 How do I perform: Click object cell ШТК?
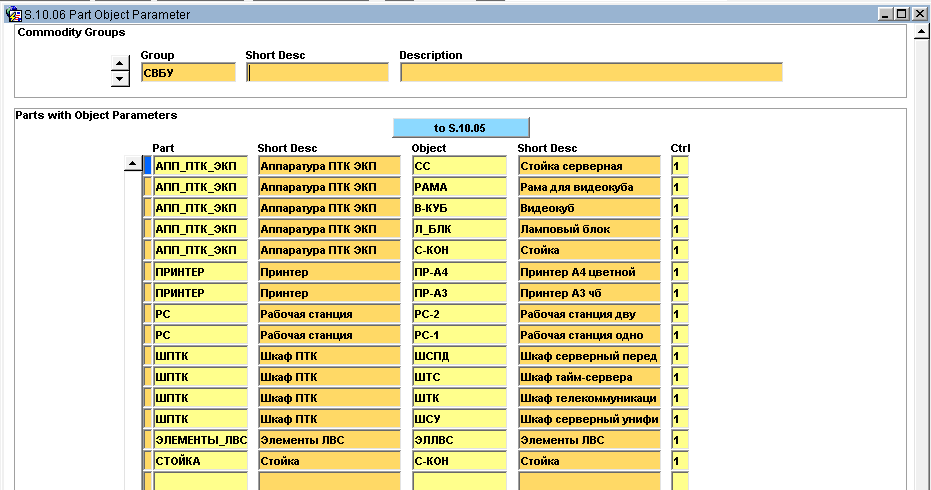coord(460,398)
